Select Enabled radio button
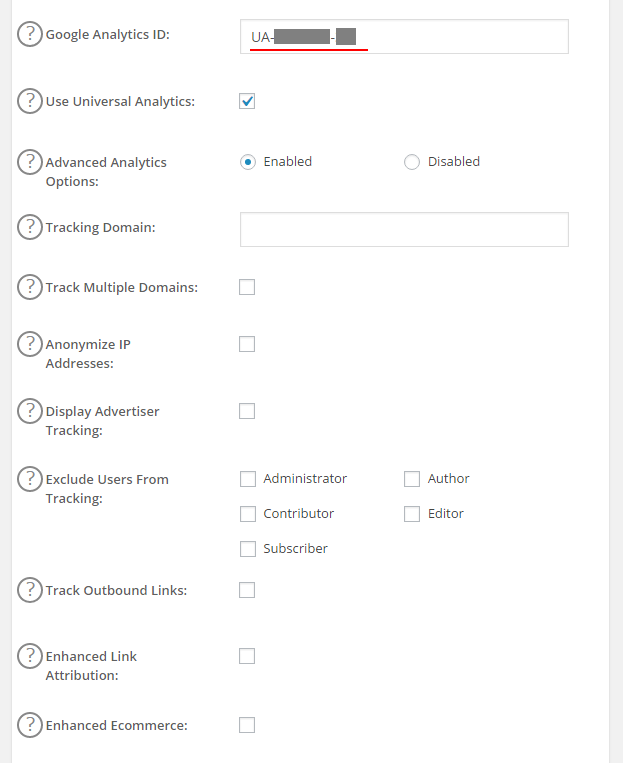The width and height of the screenshot is (623, 763). pos(248,162)
